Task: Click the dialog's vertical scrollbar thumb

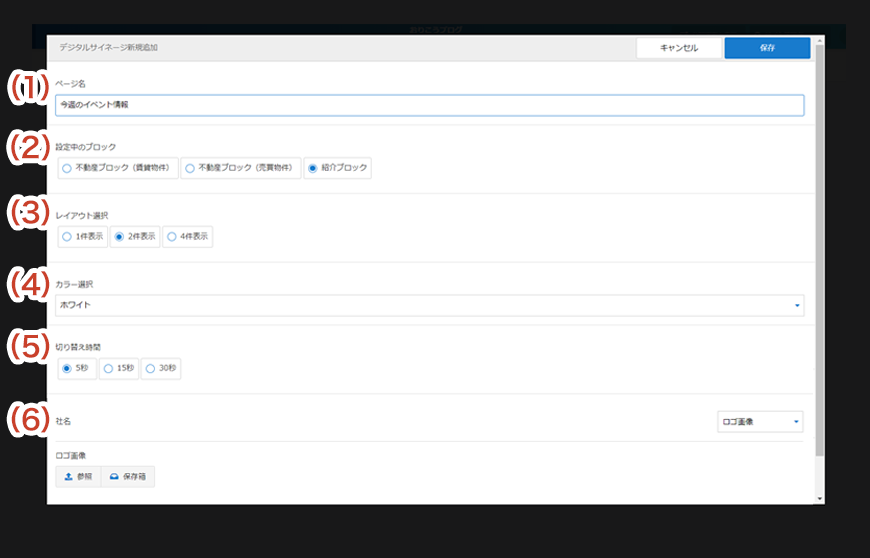Action: [820, 250]
